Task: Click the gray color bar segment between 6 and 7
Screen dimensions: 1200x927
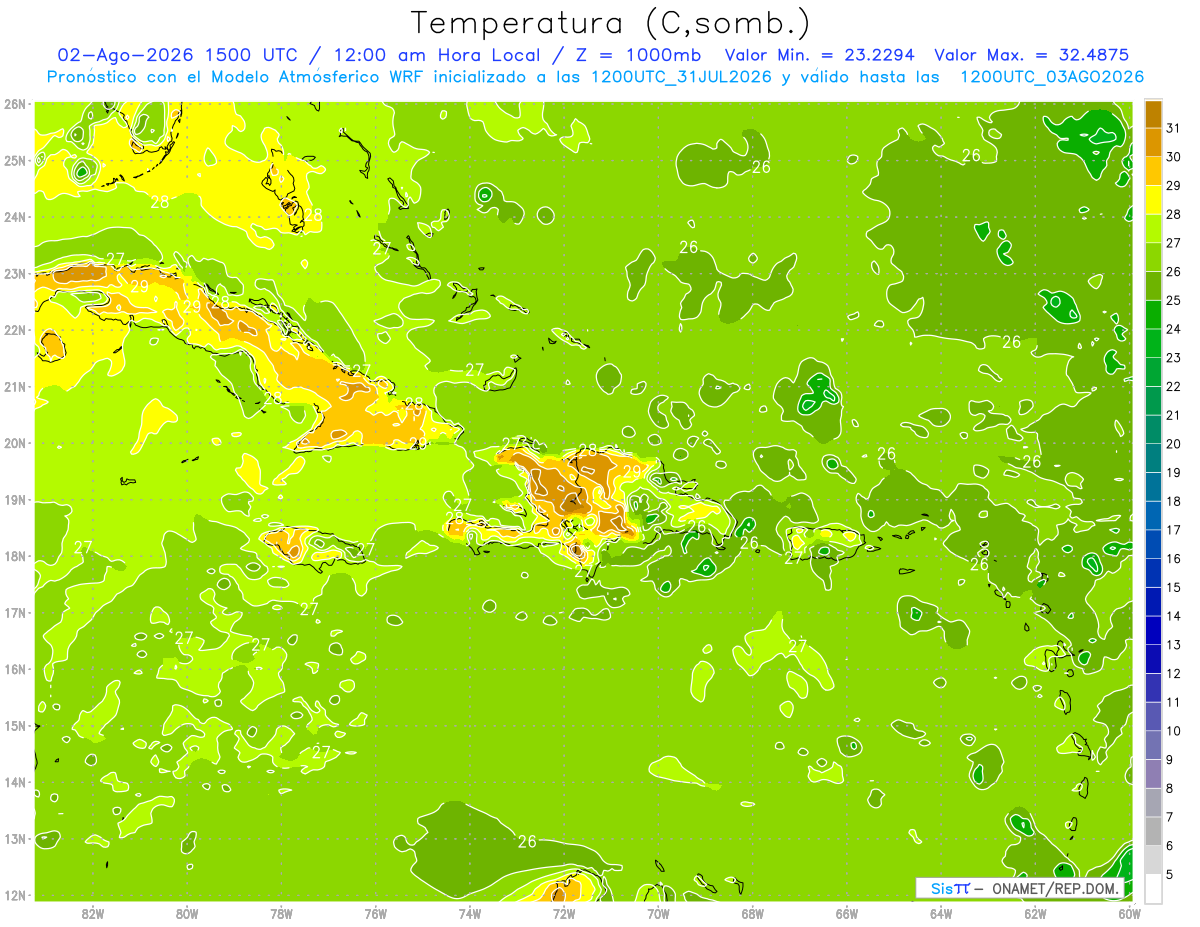Action: coord(1153,831)
